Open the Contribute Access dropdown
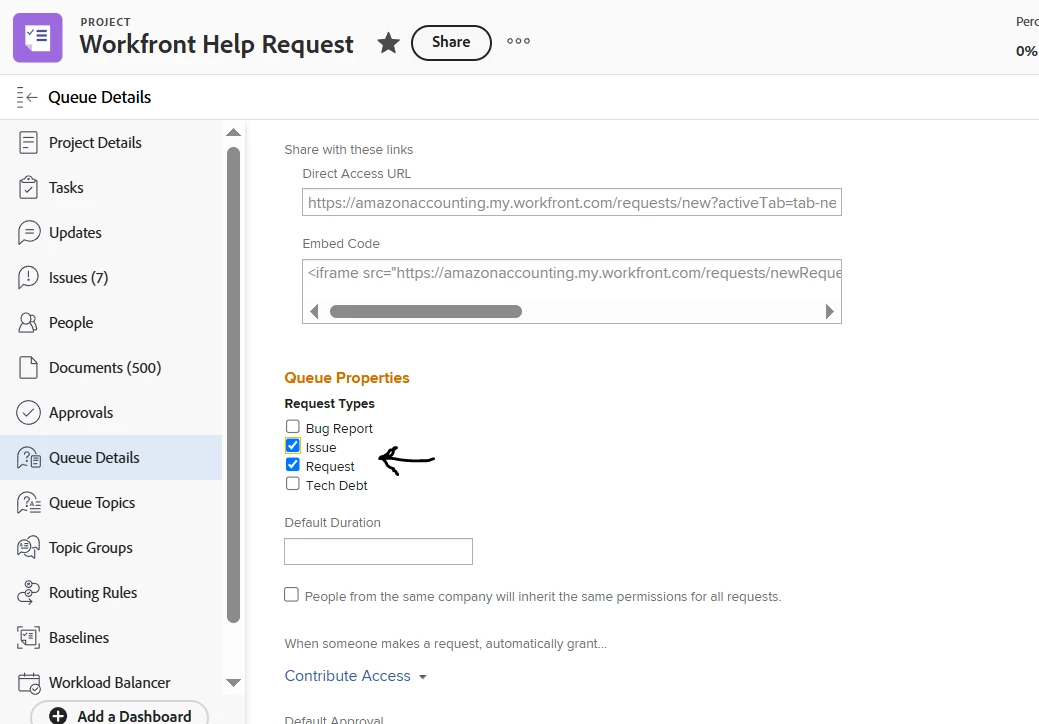1039x724 pixels. [355, 676]
